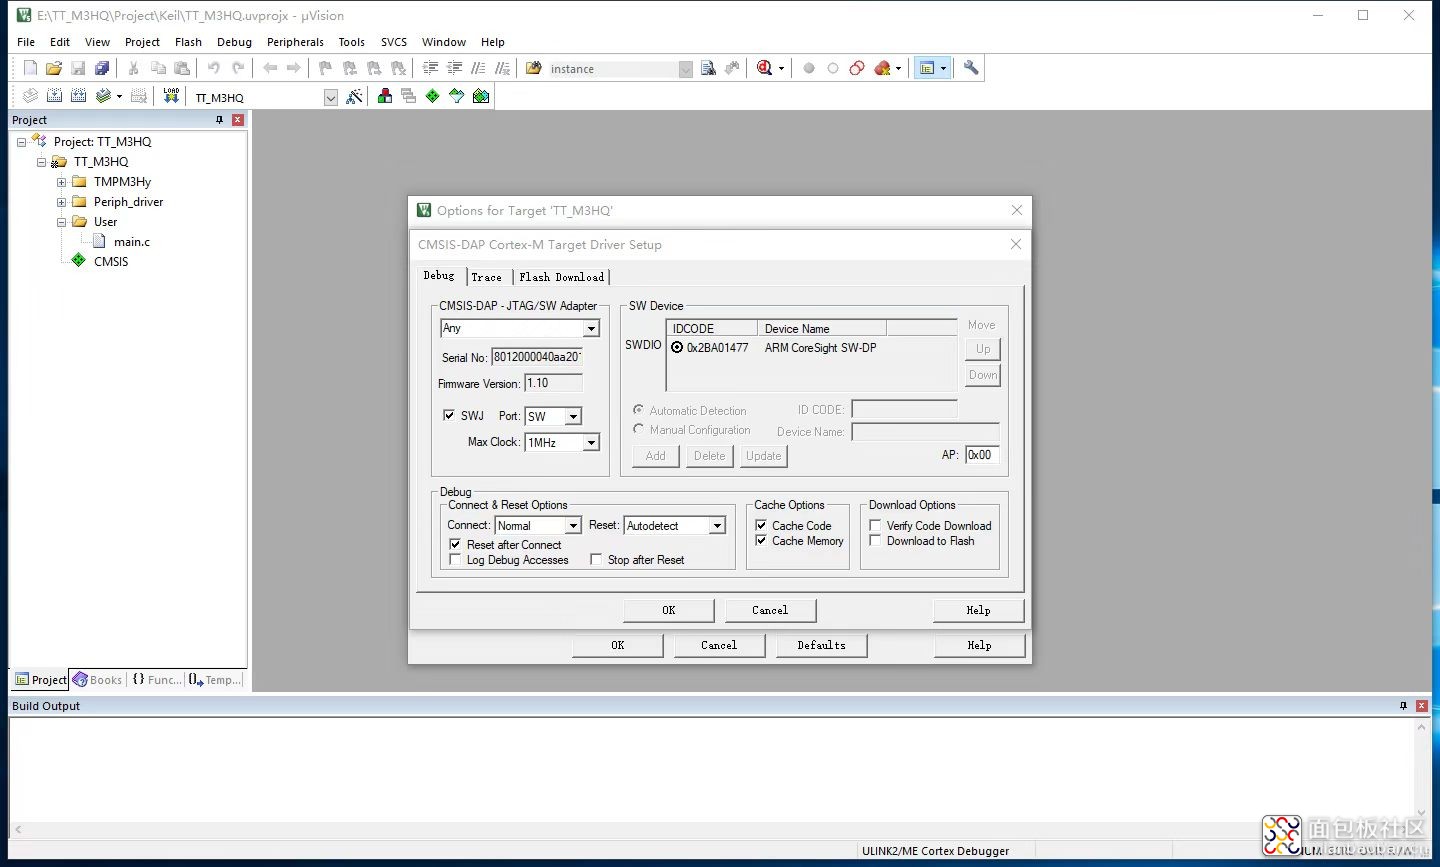Click the Save All icon
Image resolution: width=1440 pixels, height=867 pixels.
point(102,68)
